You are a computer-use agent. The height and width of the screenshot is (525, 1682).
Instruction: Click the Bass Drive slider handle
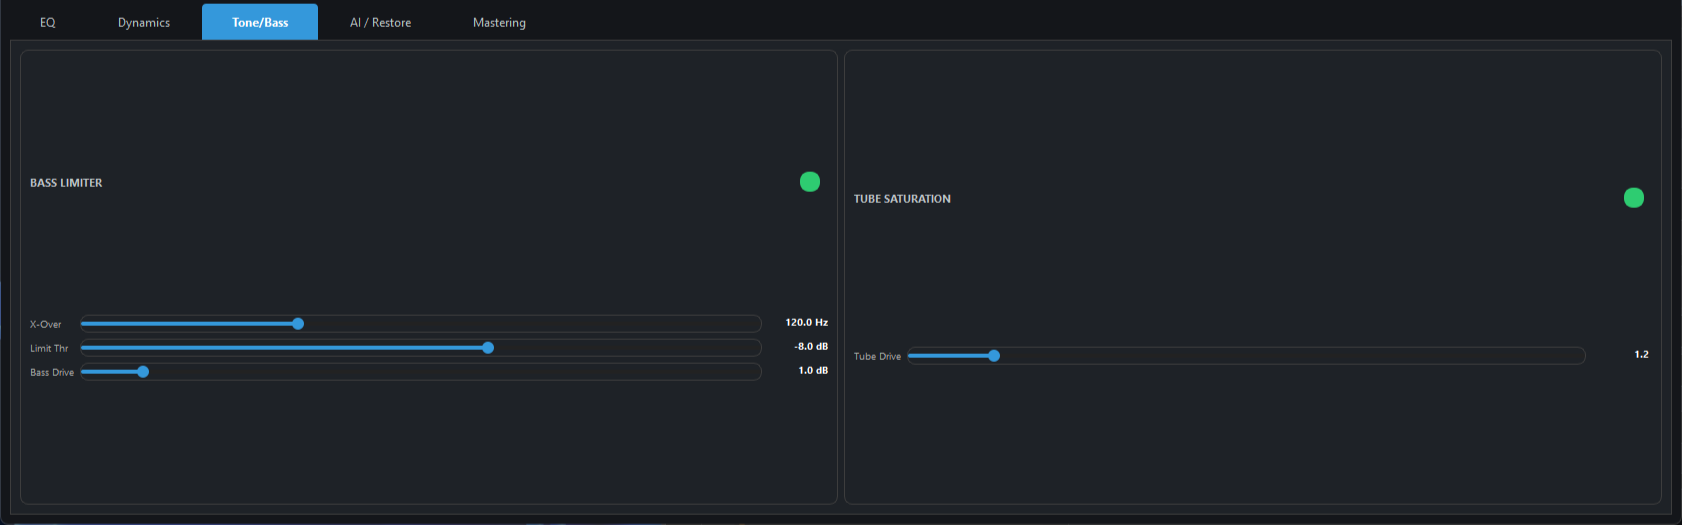tap(143, 372)
